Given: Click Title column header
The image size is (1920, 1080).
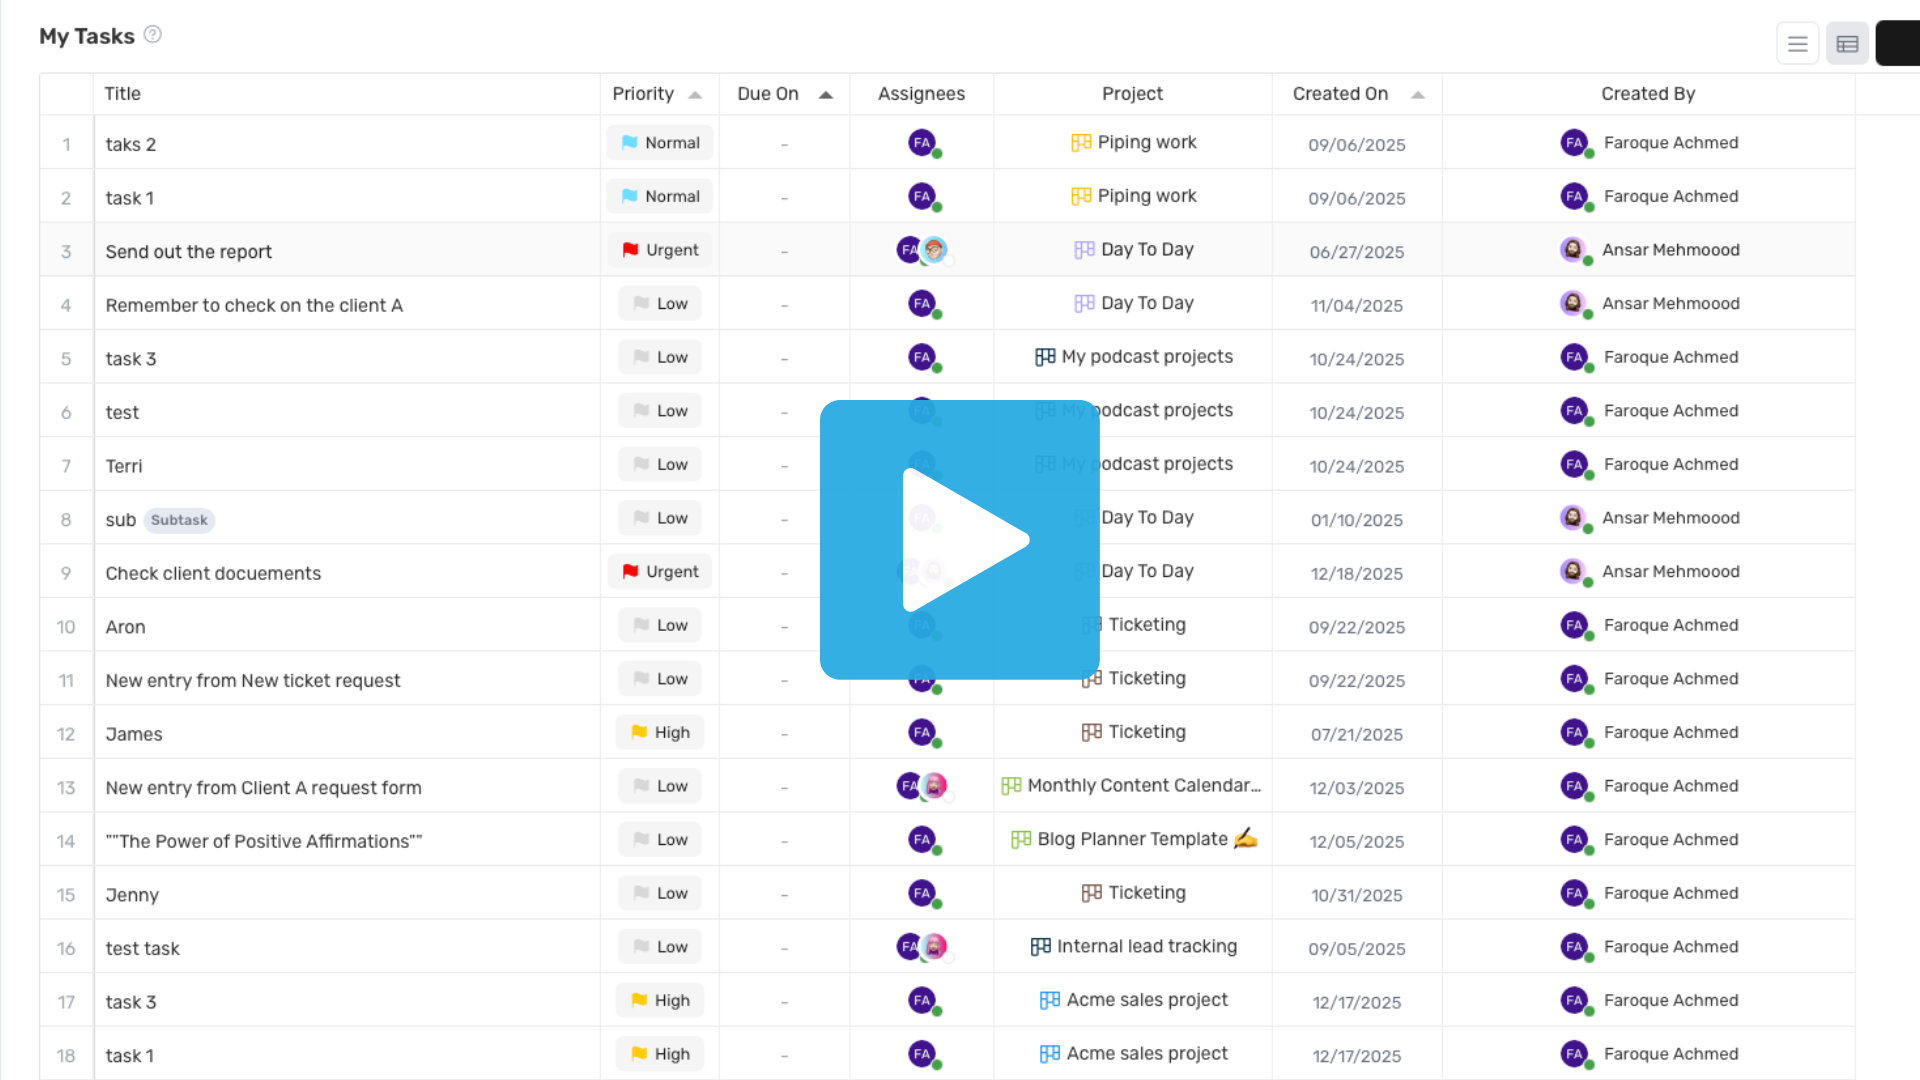Looking at the screenshot, I should (123, 94).
